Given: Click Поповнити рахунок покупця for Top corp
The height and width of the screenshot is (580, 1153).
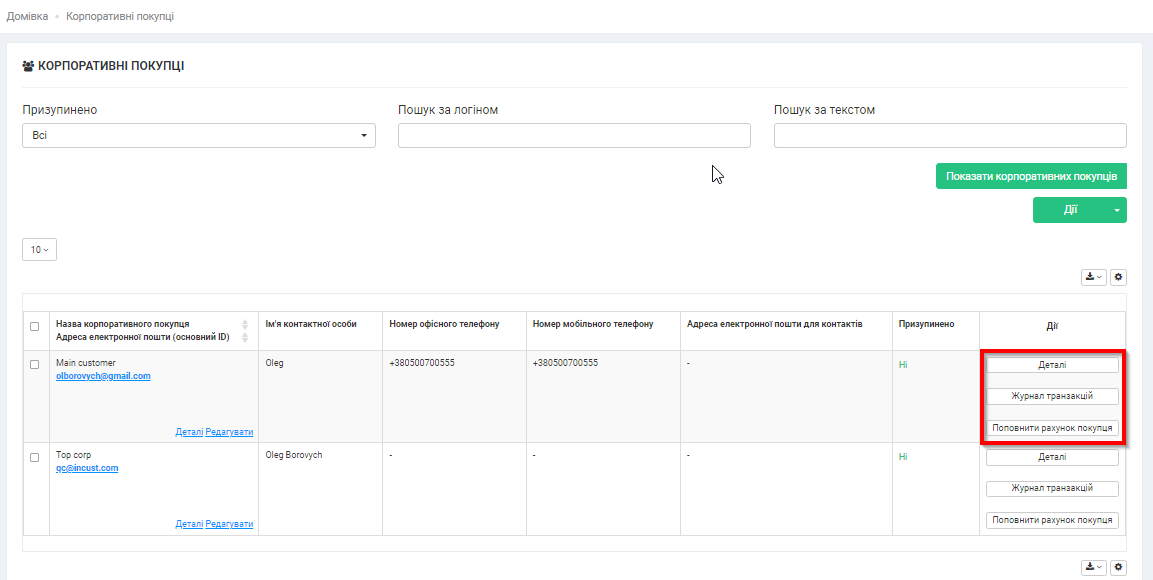Looking at the screenshot, I should coord(1052,520).
